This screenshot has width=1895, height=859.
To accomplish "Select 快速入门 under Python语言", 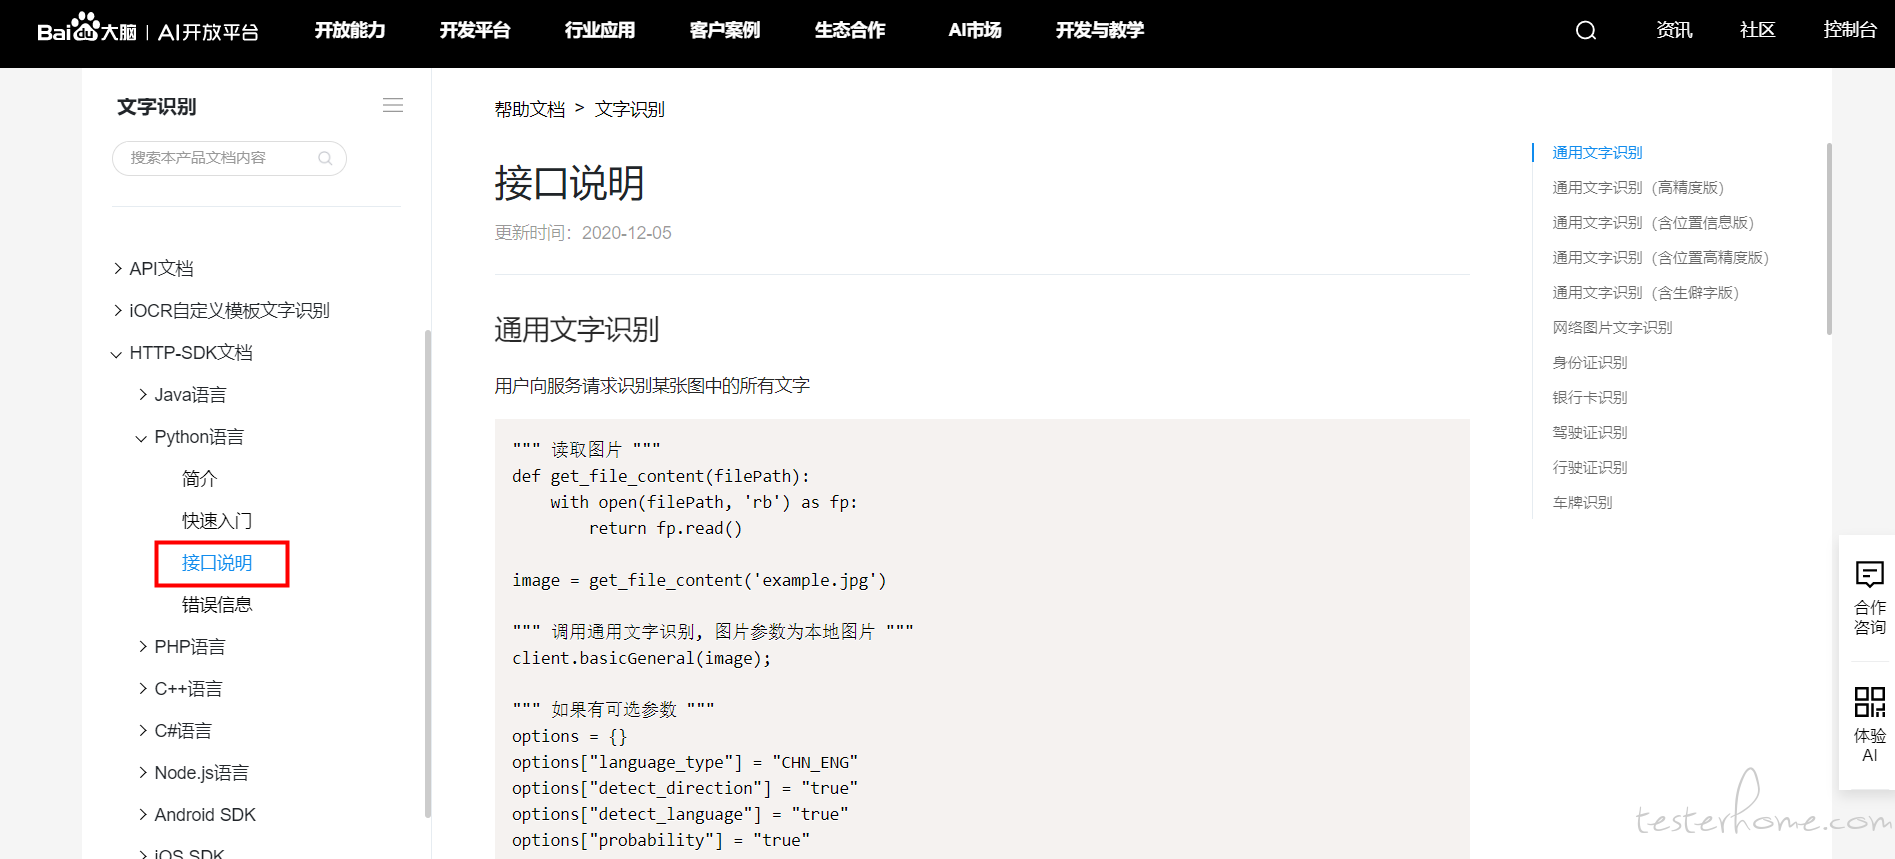I will [x=217, y=521].
